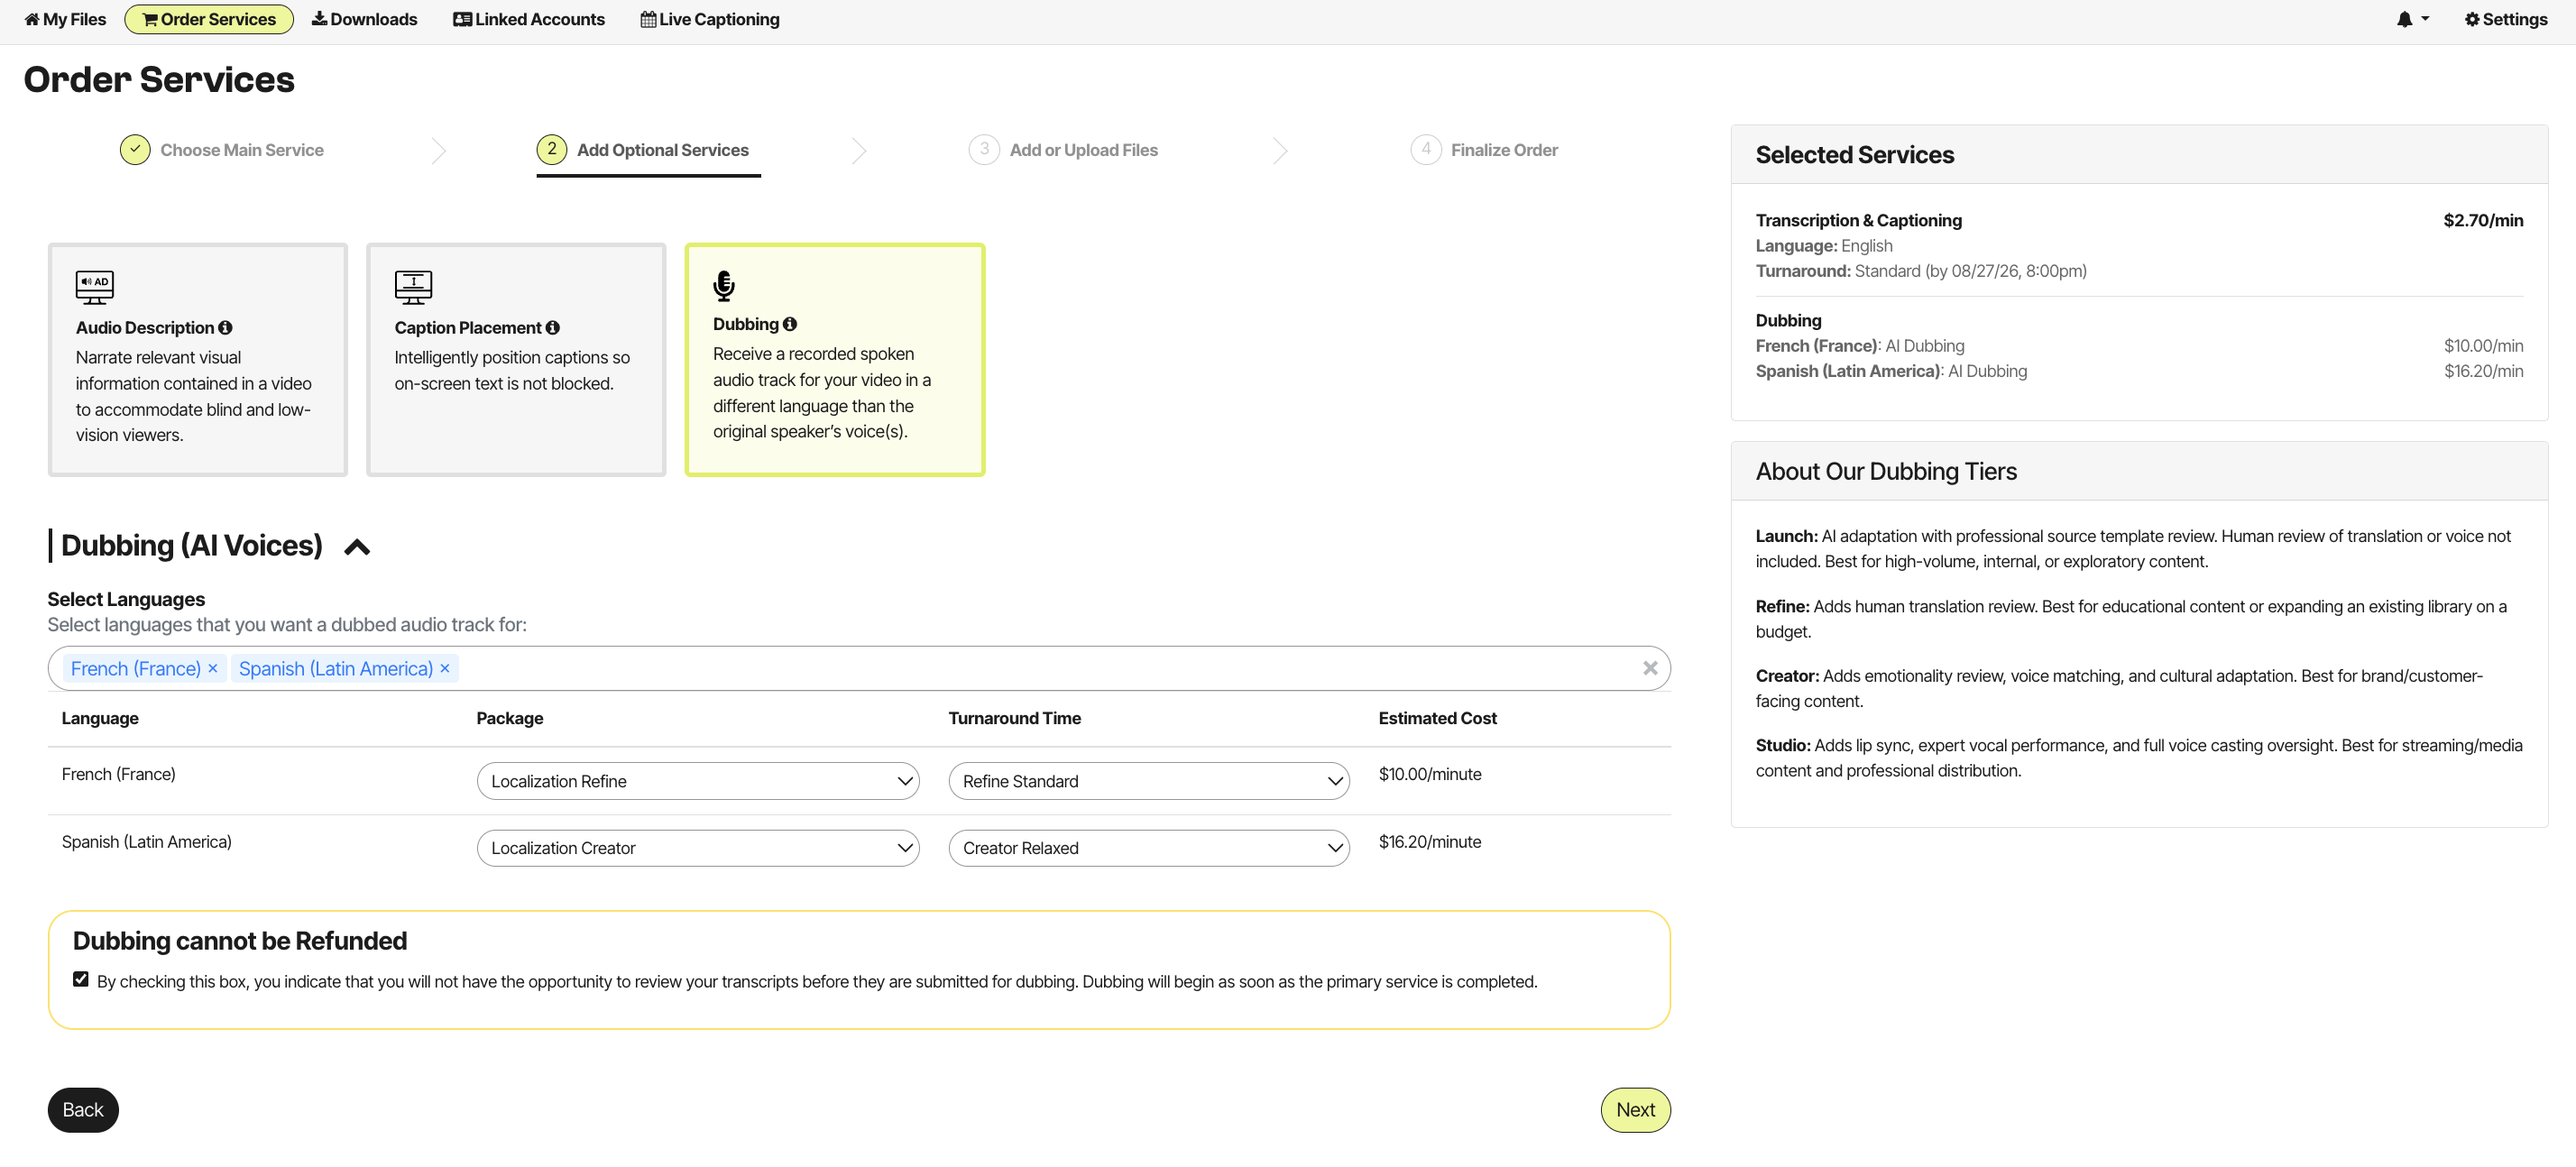Screen dimensions: 2576x1167
Task: Select the Audio Description service card
Action: (198, 360)
